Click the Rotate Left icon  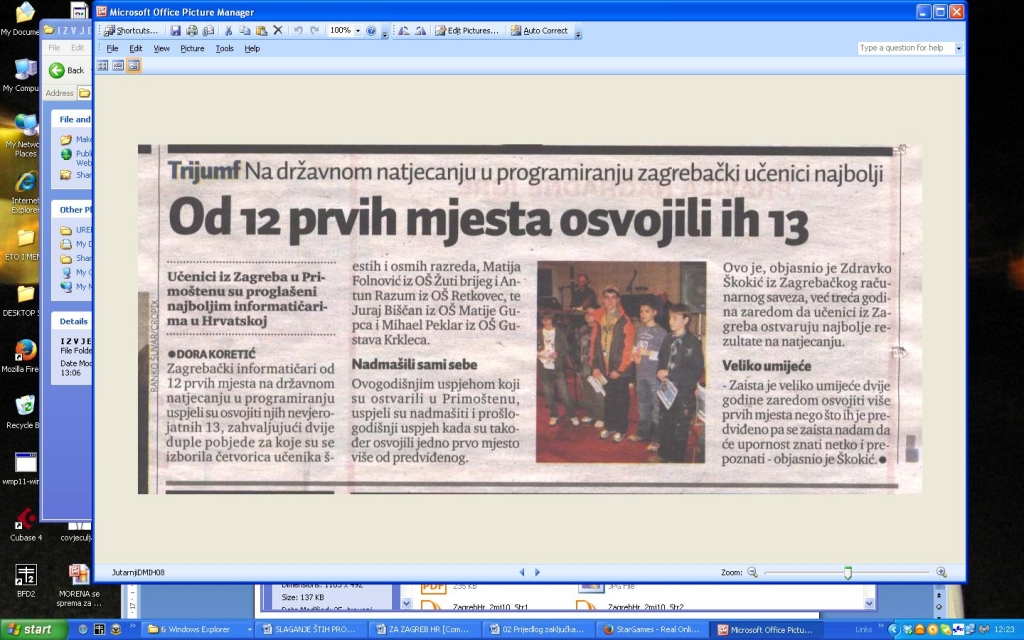click(x=404, y=31)
